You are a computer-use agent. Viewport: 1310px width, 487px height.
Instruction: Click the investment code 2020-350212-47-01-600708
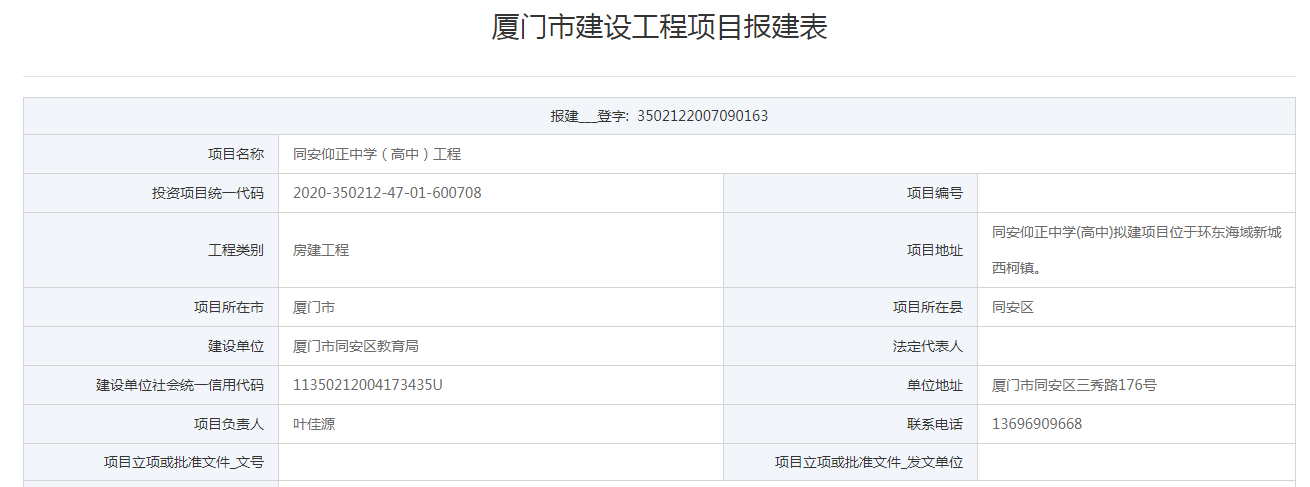[387, 193]
